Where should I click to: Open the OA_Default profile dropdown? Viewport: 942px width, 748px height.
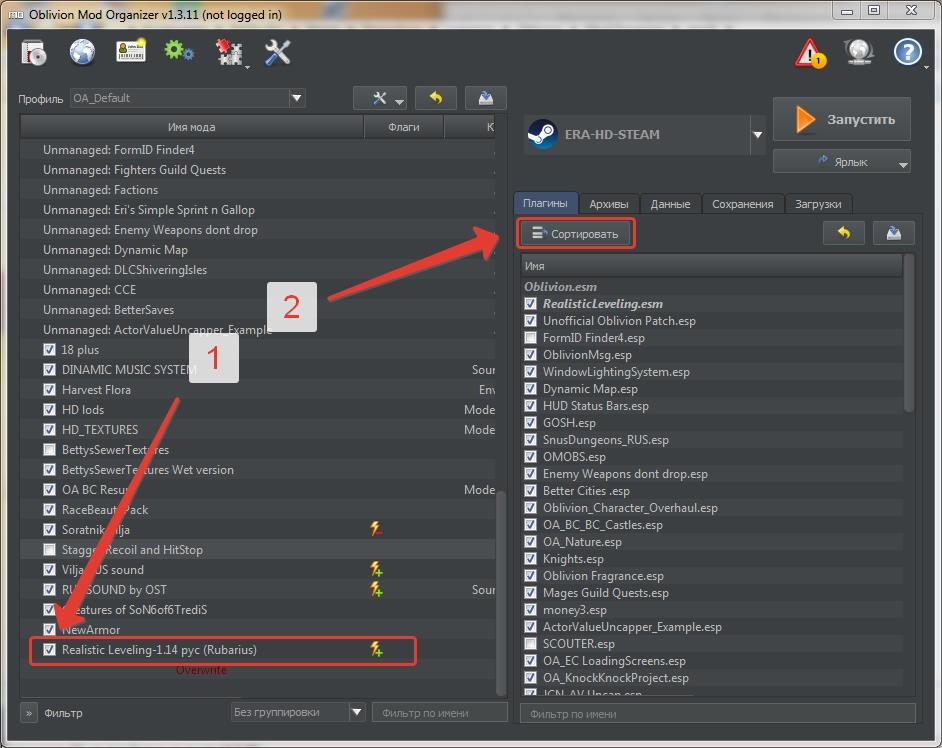(296, 98)
